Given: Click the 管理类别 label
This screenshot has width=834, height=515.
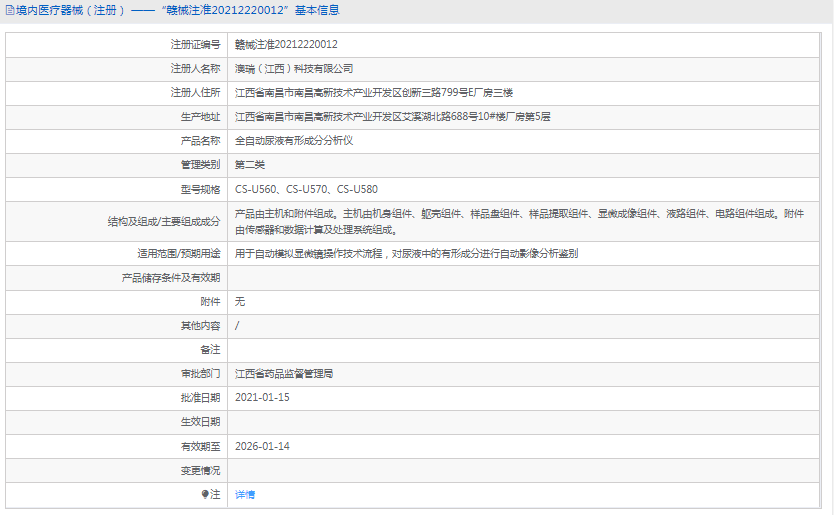Looking at the screenshot, I should 200,165.
